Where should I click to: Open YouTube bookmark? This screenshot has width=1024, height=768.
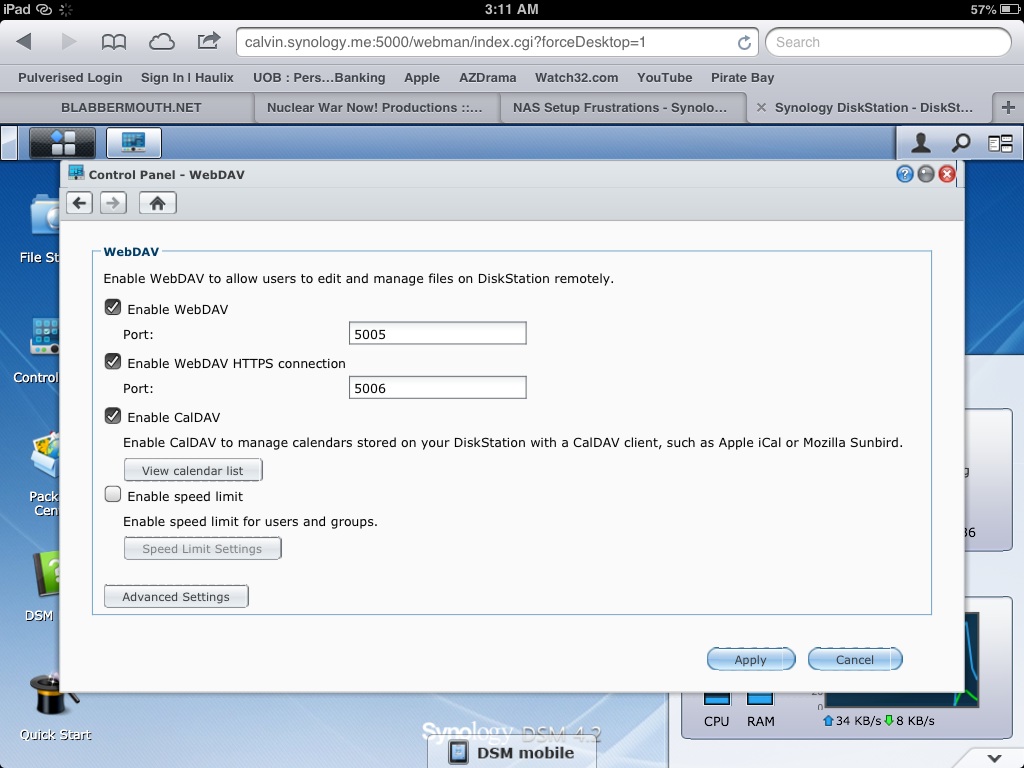click(664, 78)
